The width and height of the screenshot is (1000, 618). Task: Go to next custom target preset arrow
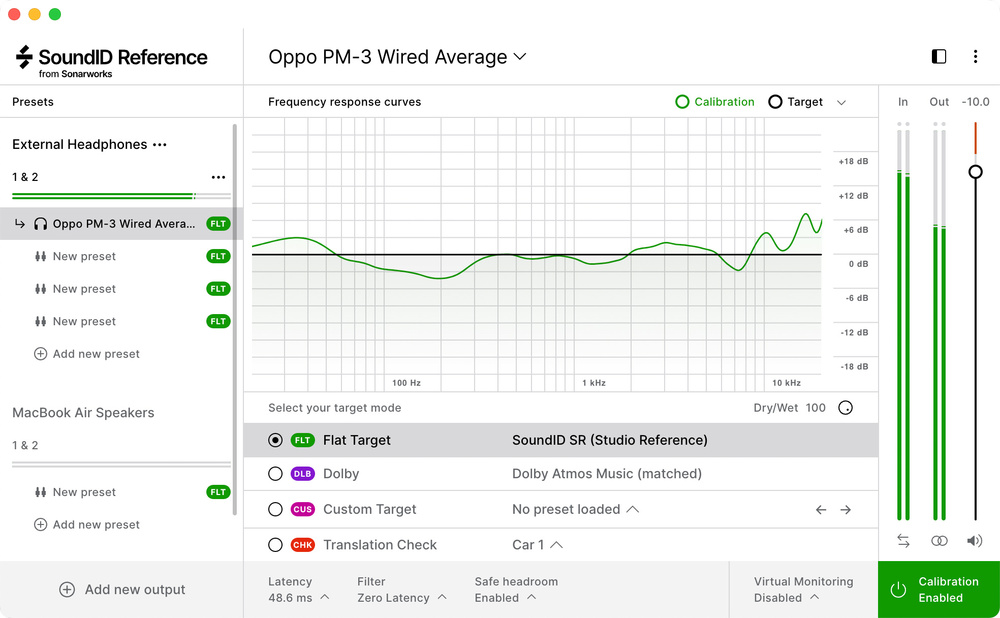point(845,510)
